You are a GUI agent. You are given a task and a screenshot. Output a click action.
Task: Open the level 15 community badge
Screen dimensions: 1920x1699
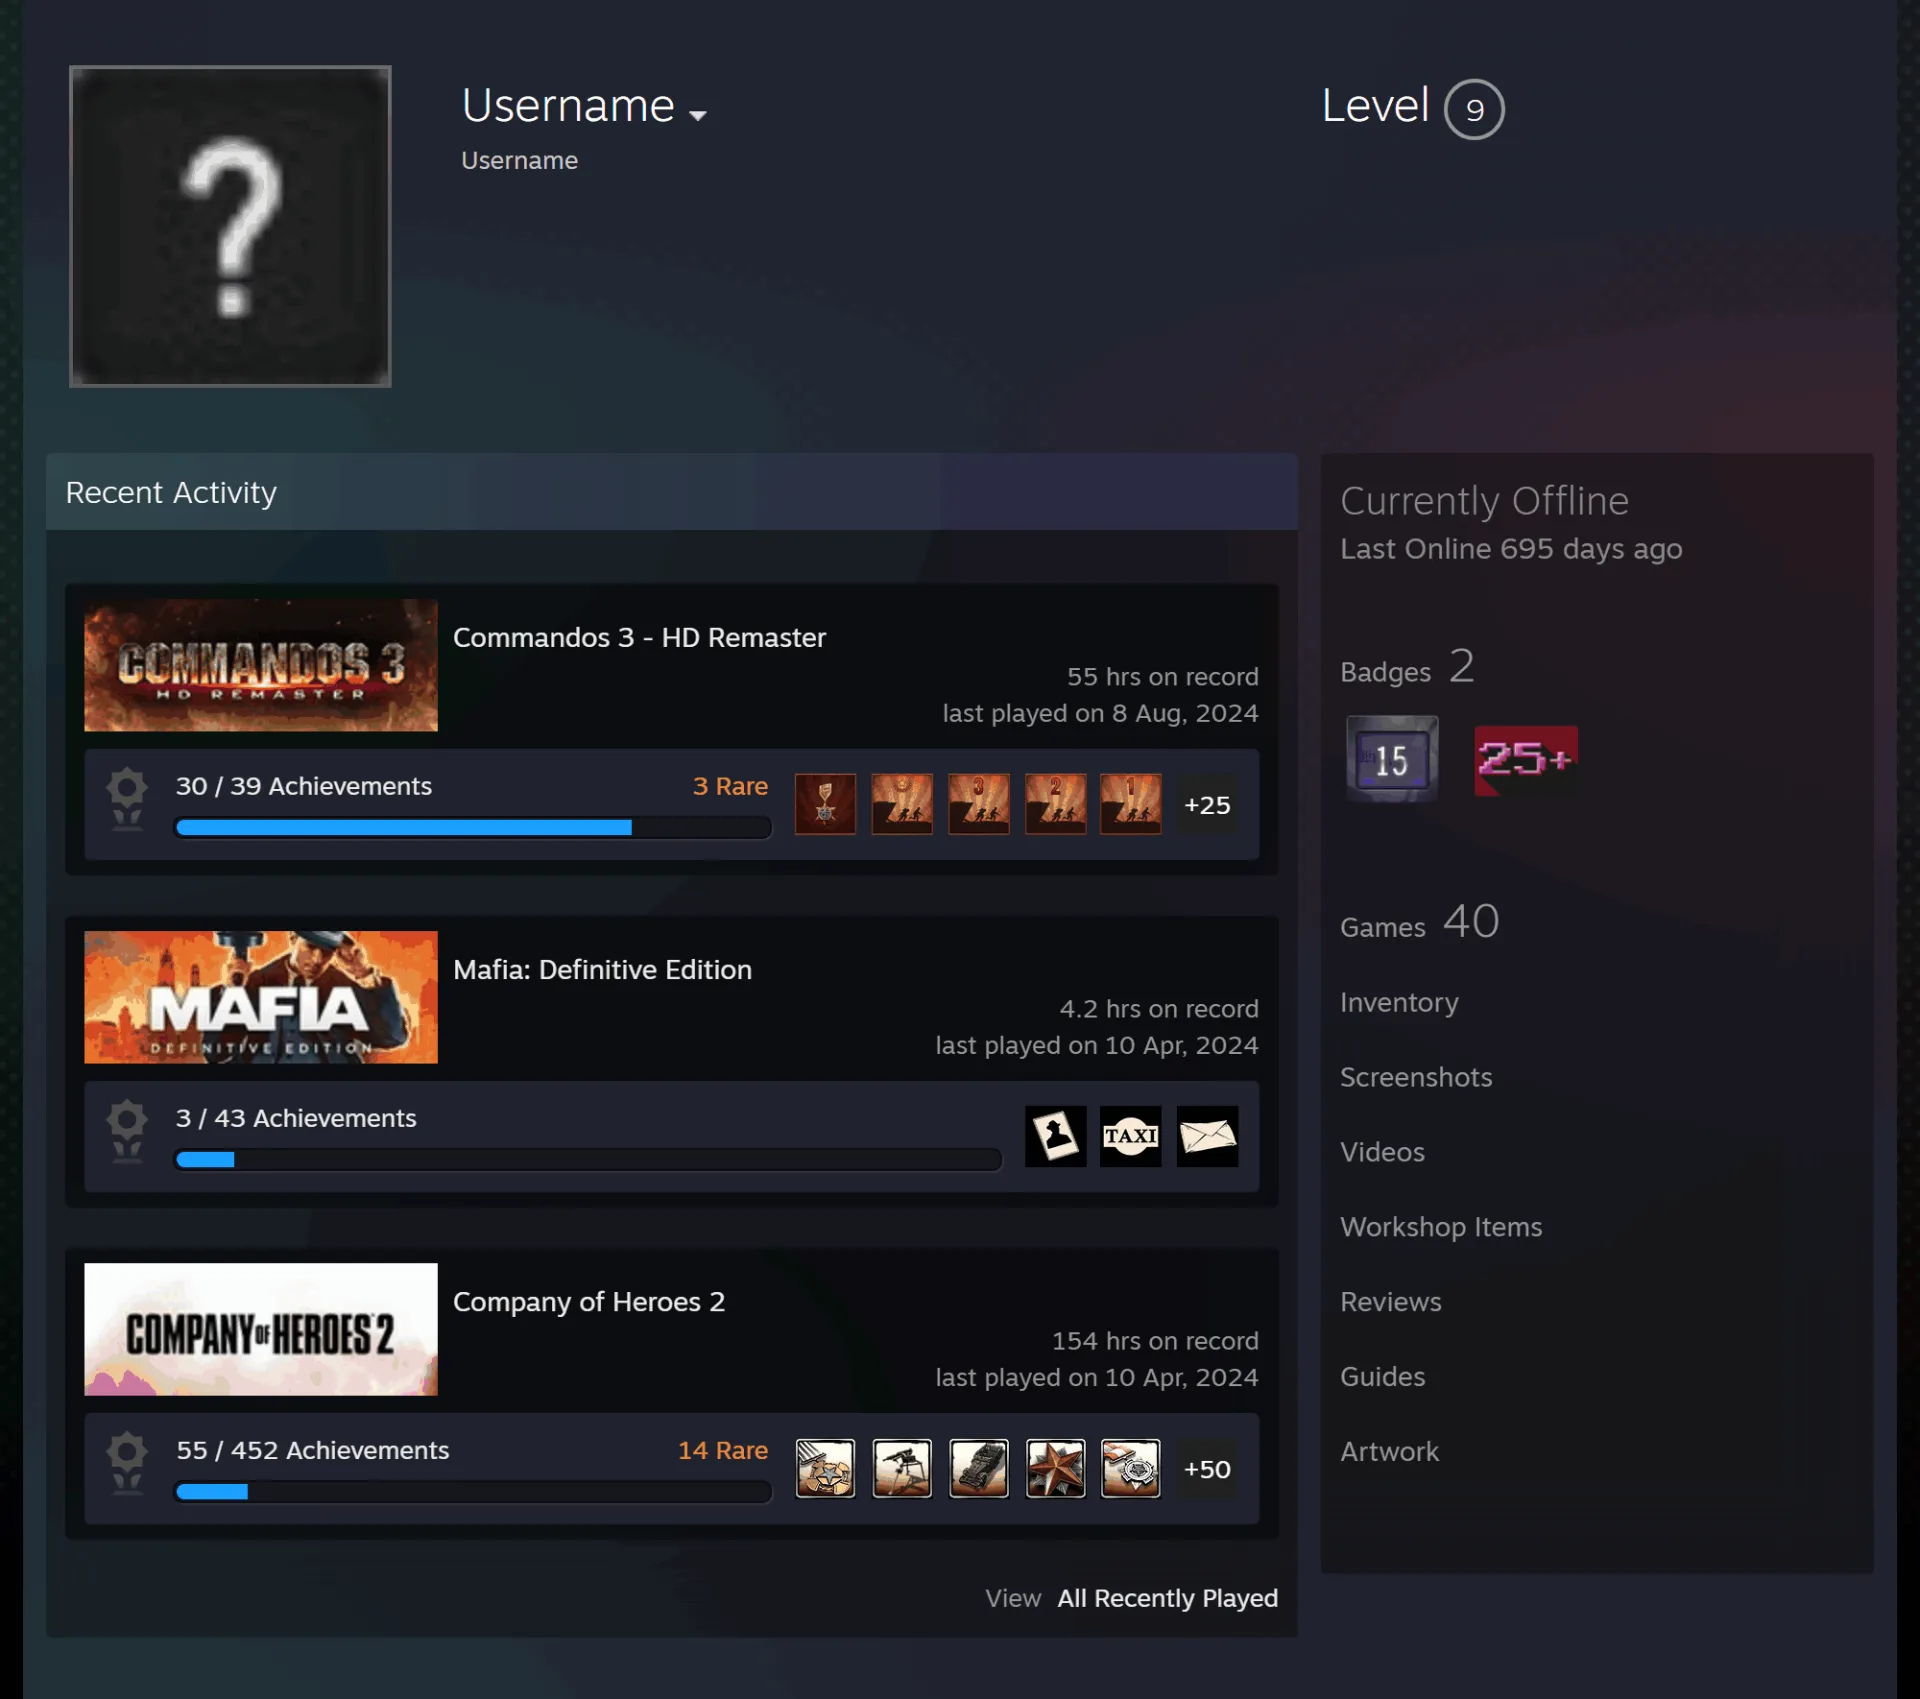tap(1392, 758)
